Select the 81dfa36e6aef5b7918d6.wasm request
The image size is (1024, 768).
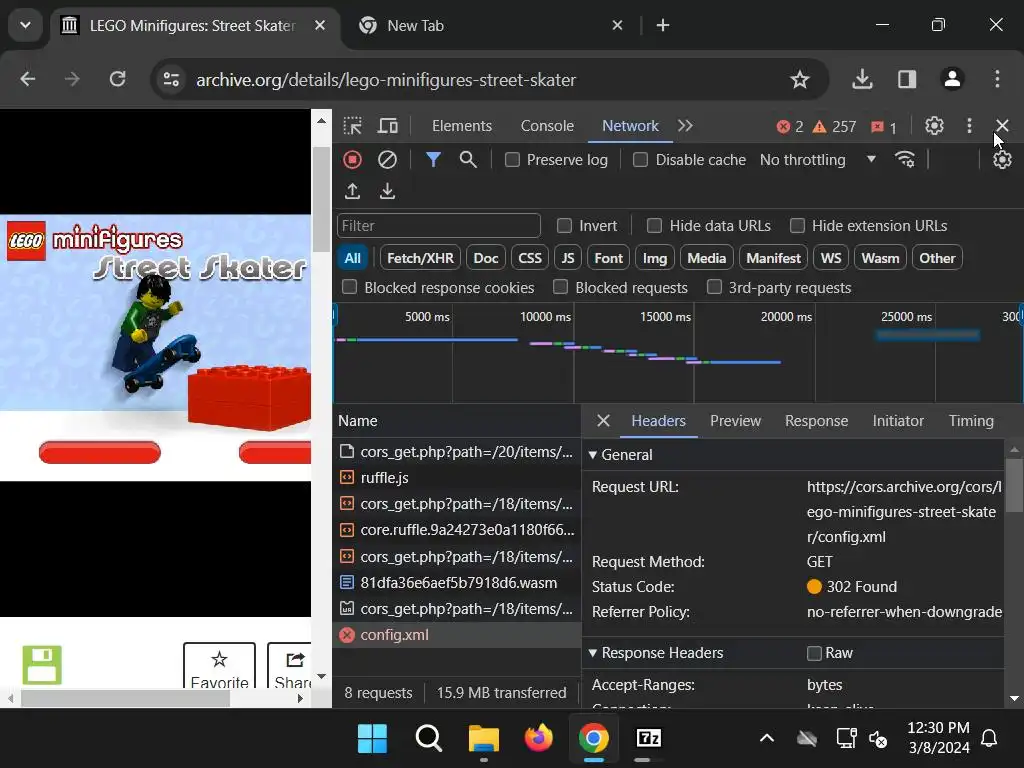(456, 583)
